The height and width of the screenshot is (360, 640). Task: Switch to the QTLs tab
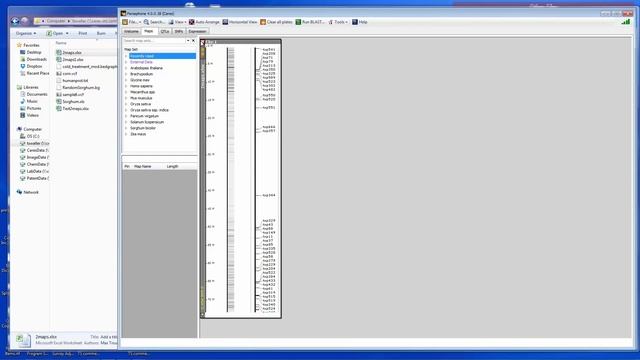[165, 31]
